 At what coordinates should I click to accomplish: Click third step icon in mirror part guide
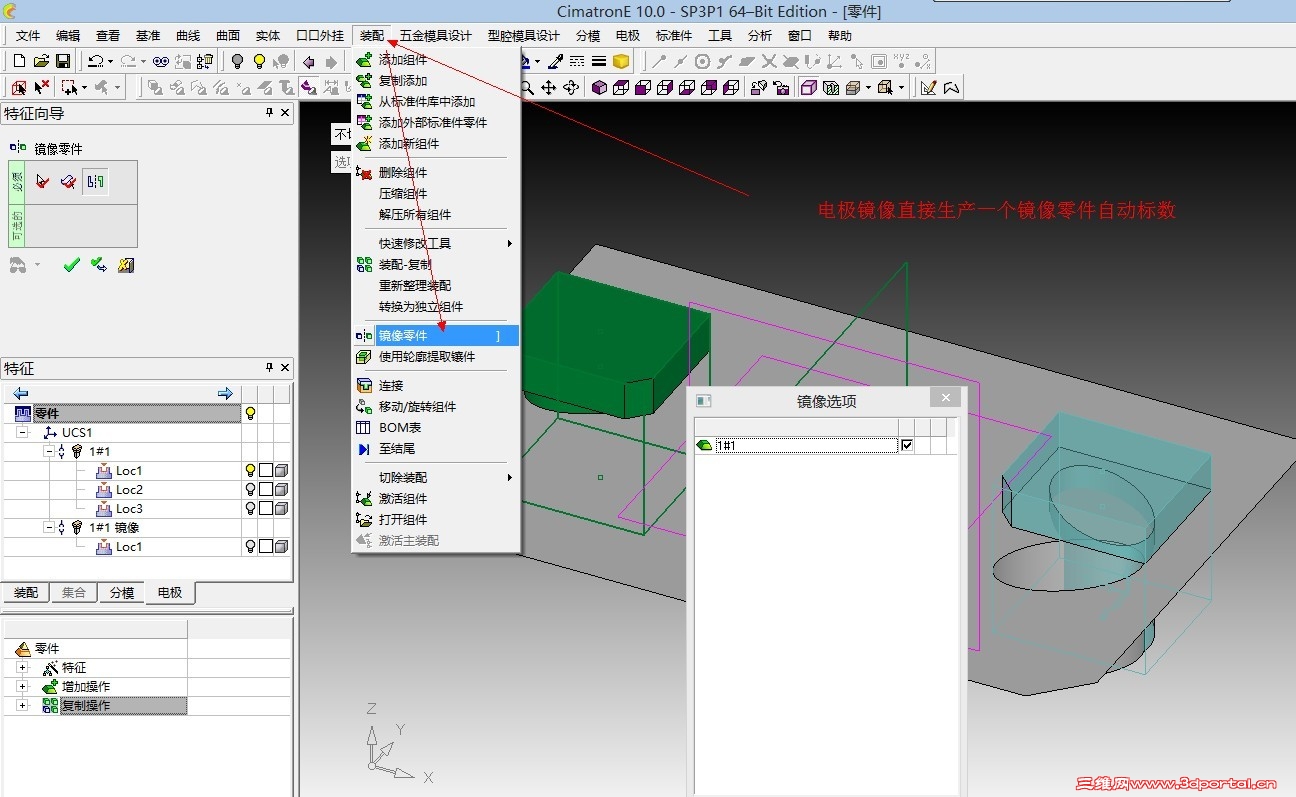tap(95, 182)
